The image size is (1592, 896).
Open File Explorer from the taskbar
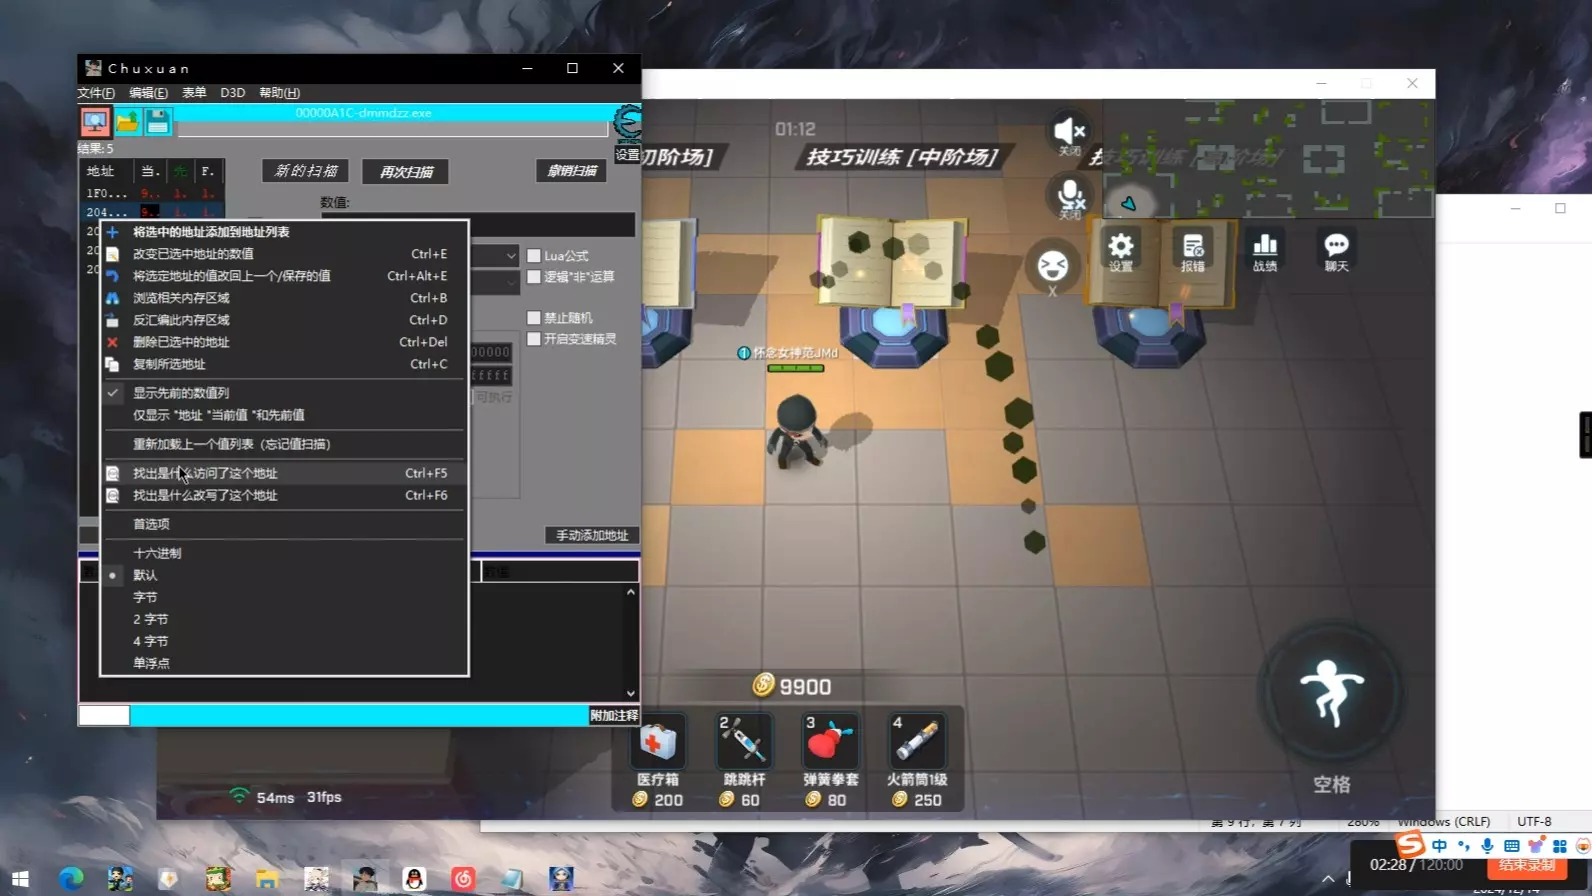click(266, 879)
